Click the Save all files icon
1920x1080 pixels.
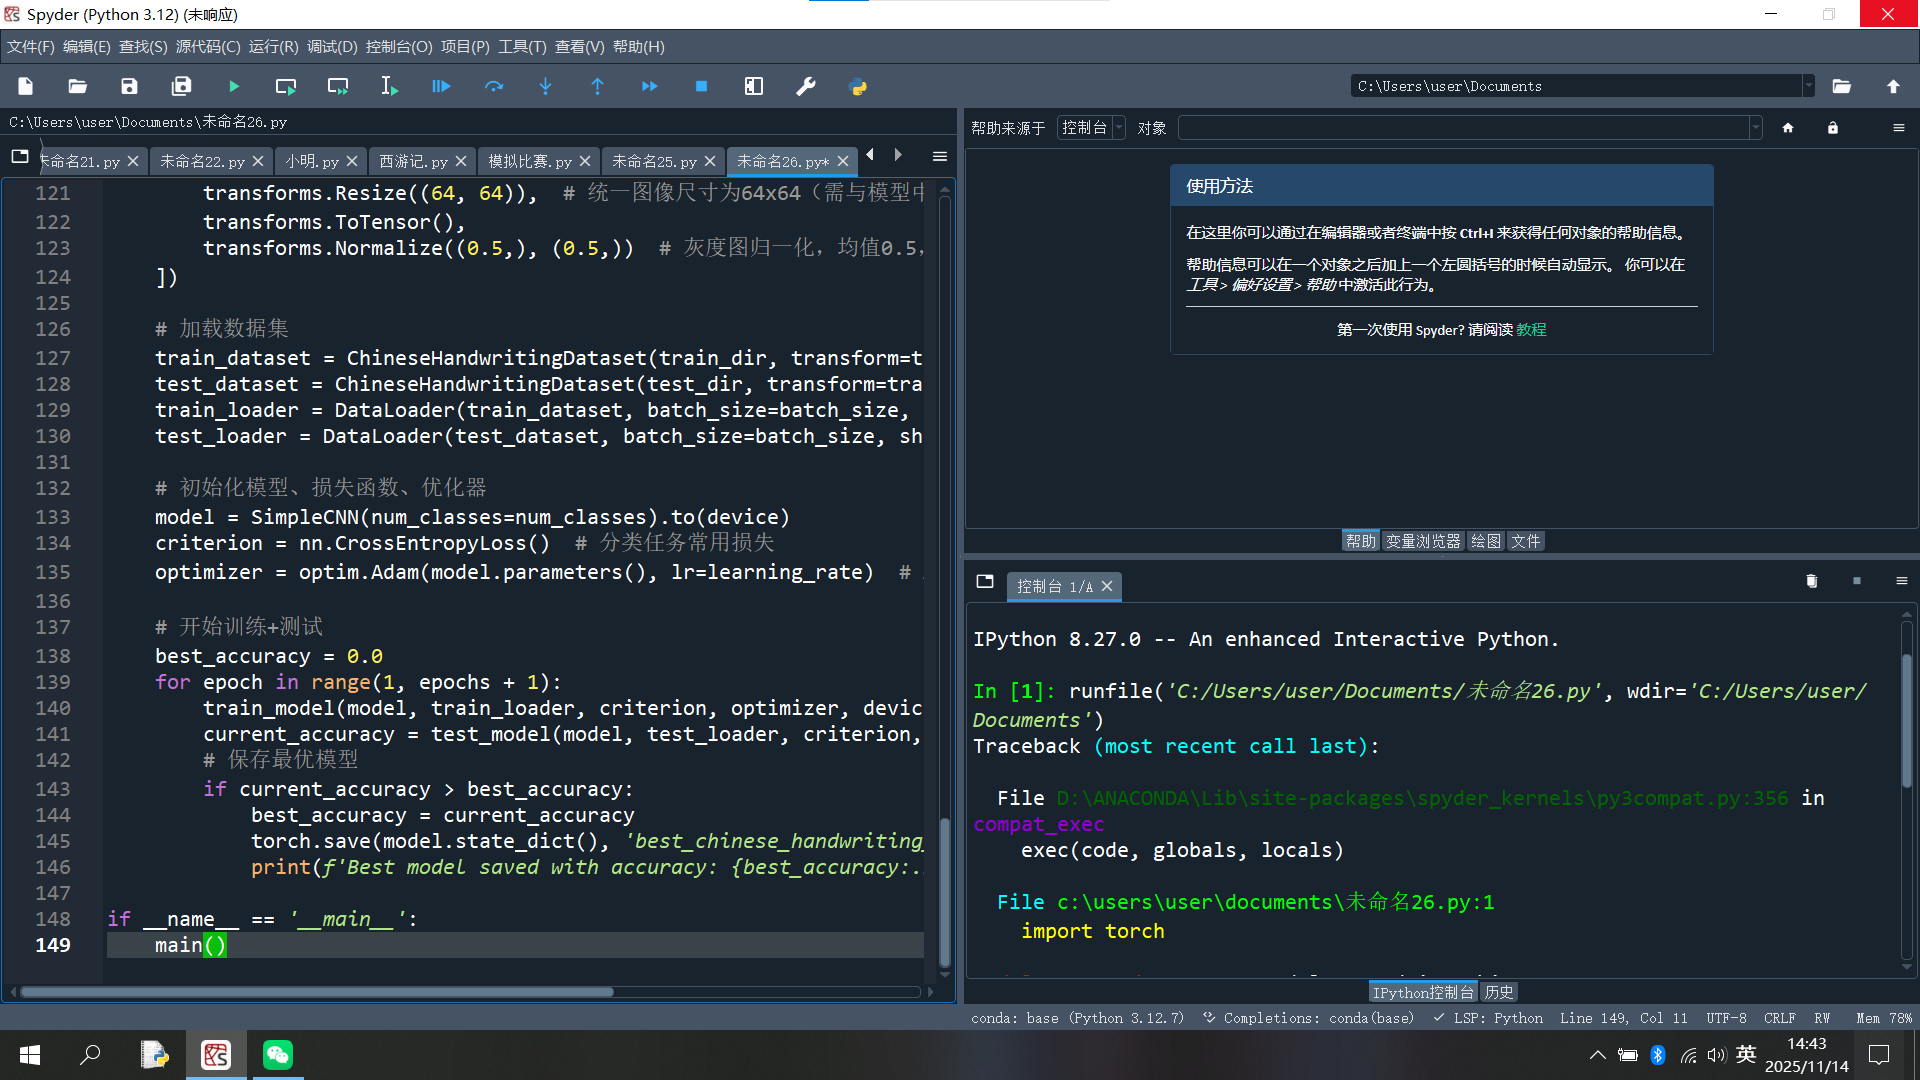181,87
